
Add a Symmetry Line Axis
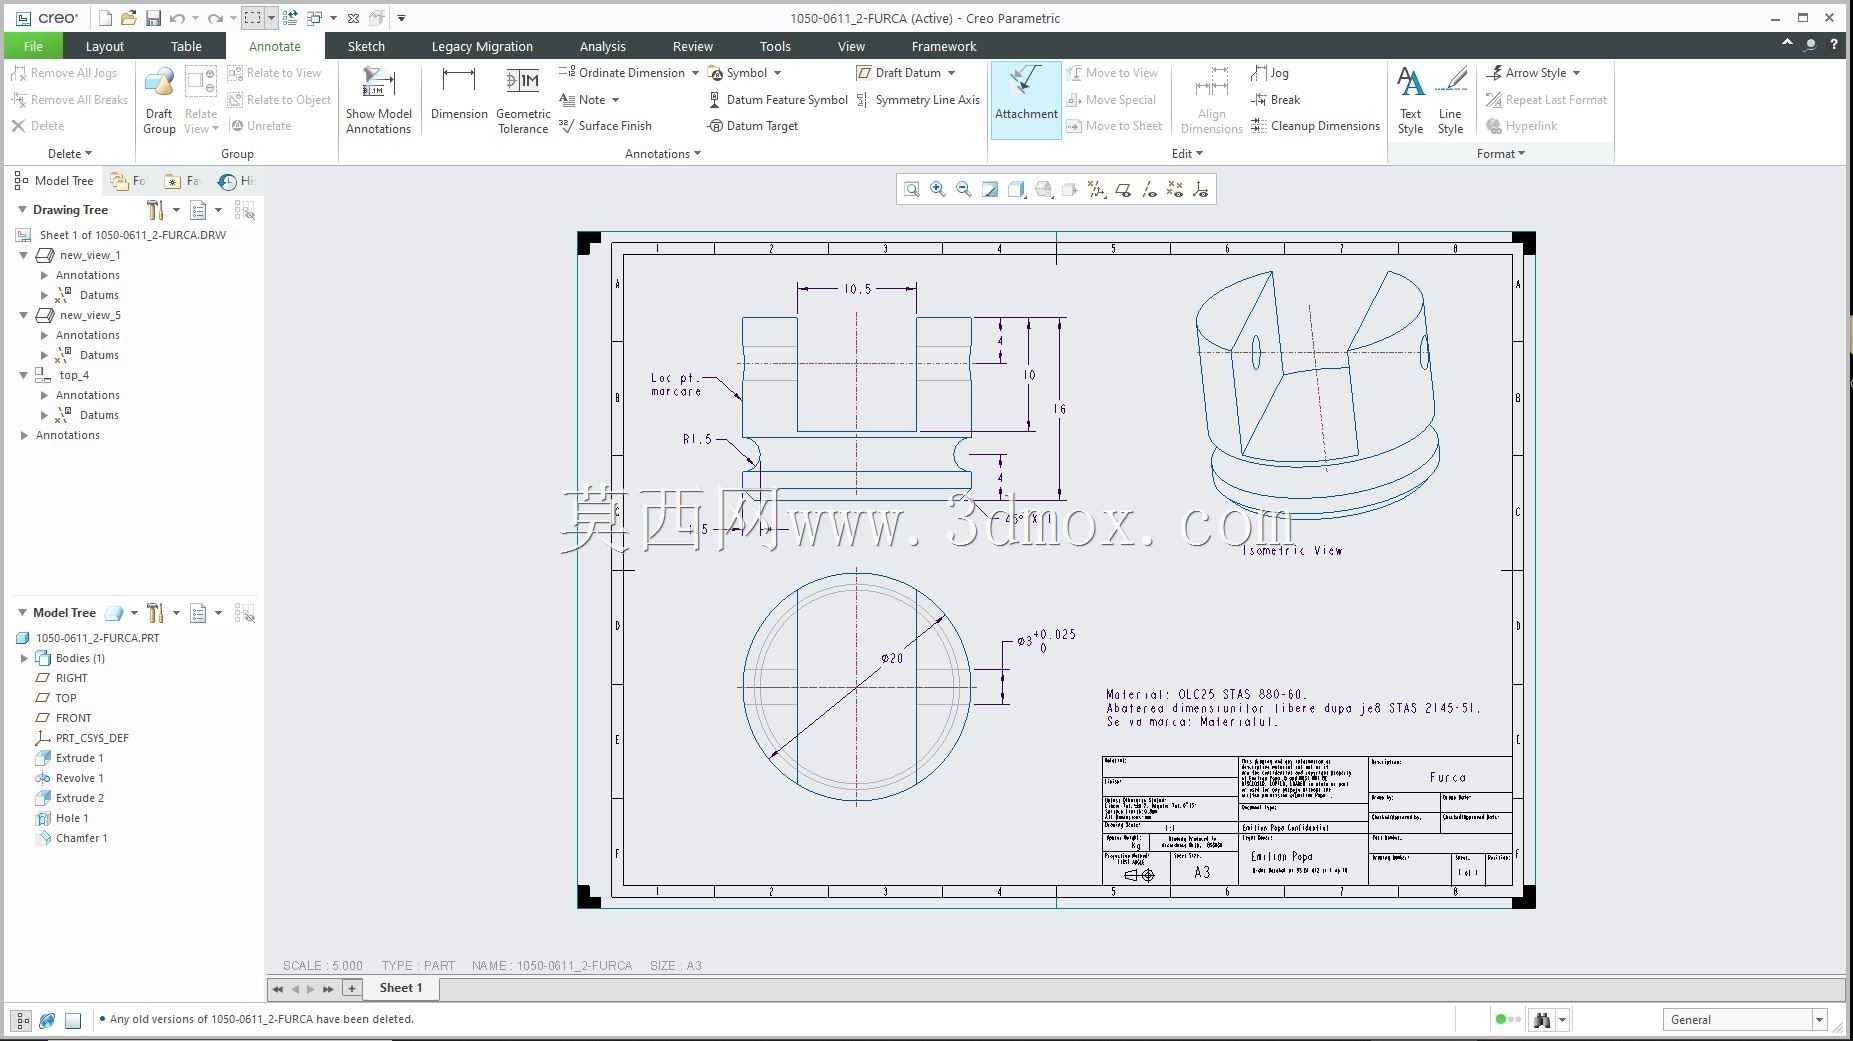pyautogui.click(x=918, y=100)
